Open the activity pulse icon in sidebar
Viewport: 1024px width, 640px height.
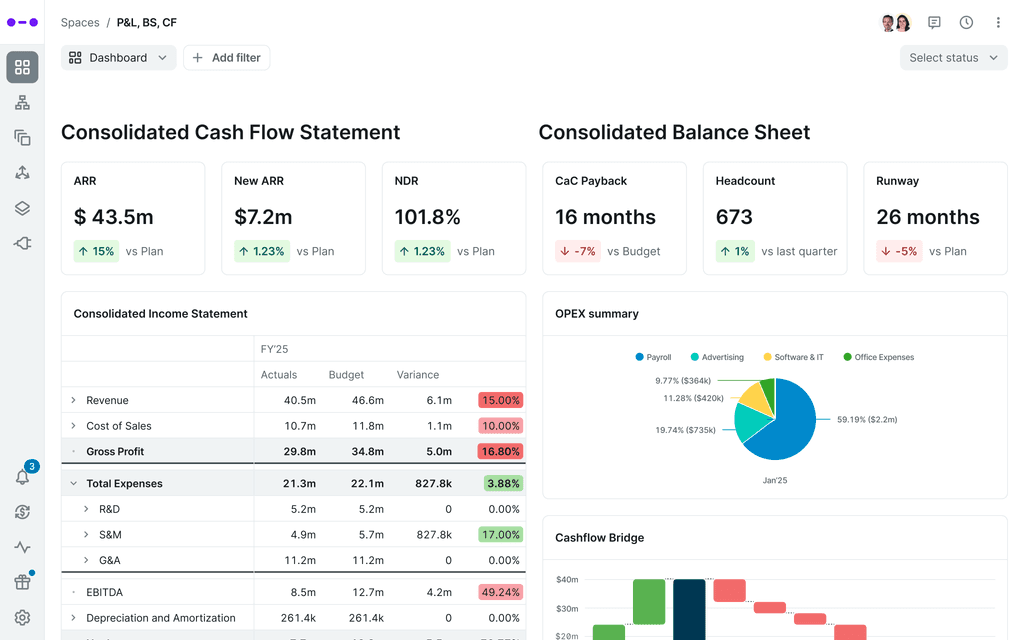point(22,547)
